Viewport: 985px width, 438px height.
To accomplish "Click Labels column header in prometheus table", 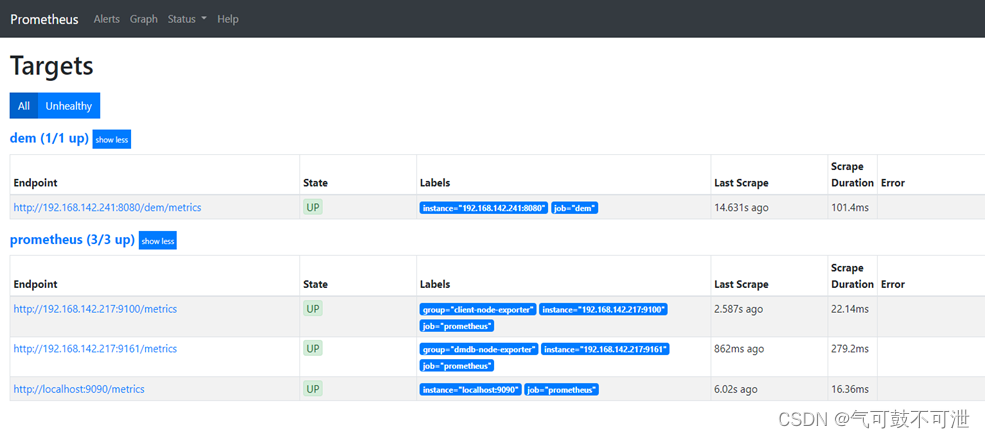I will [435, 284].
